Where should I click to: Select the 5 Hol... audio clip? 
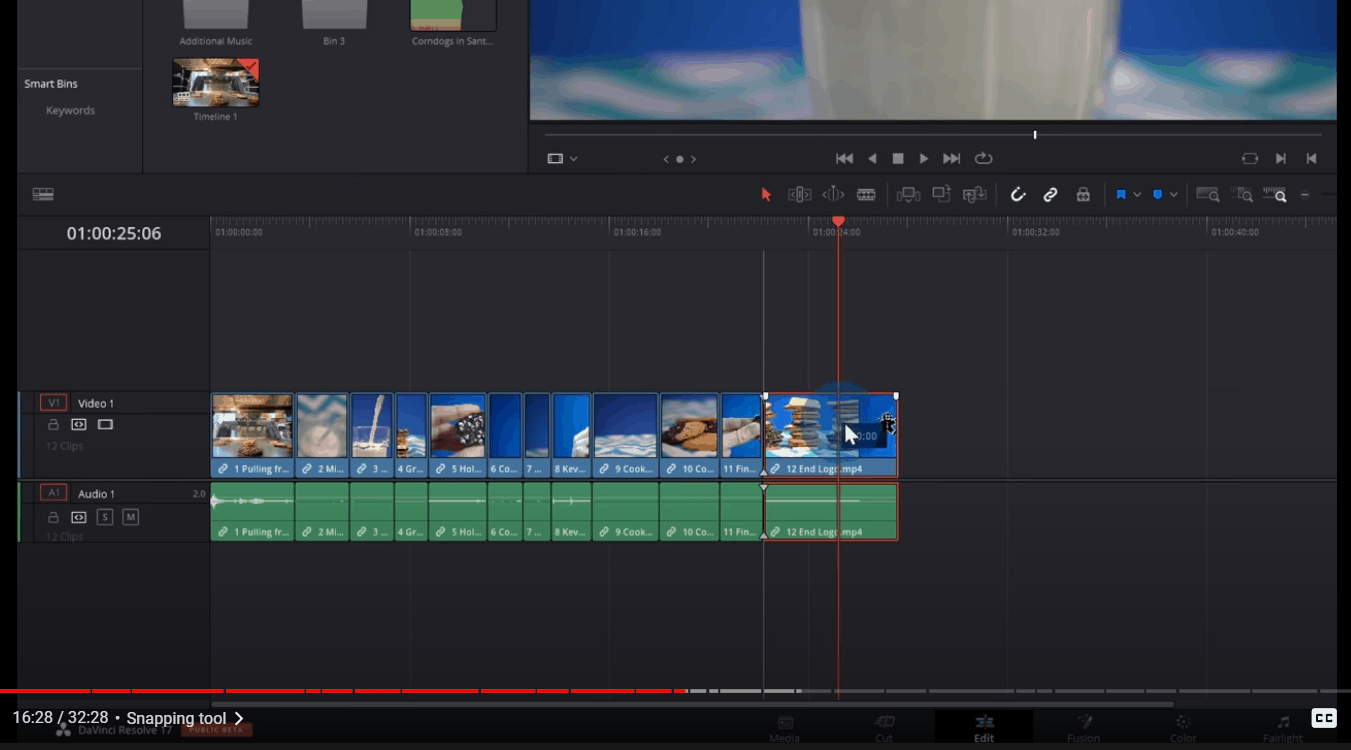click(x=457, y=512)
